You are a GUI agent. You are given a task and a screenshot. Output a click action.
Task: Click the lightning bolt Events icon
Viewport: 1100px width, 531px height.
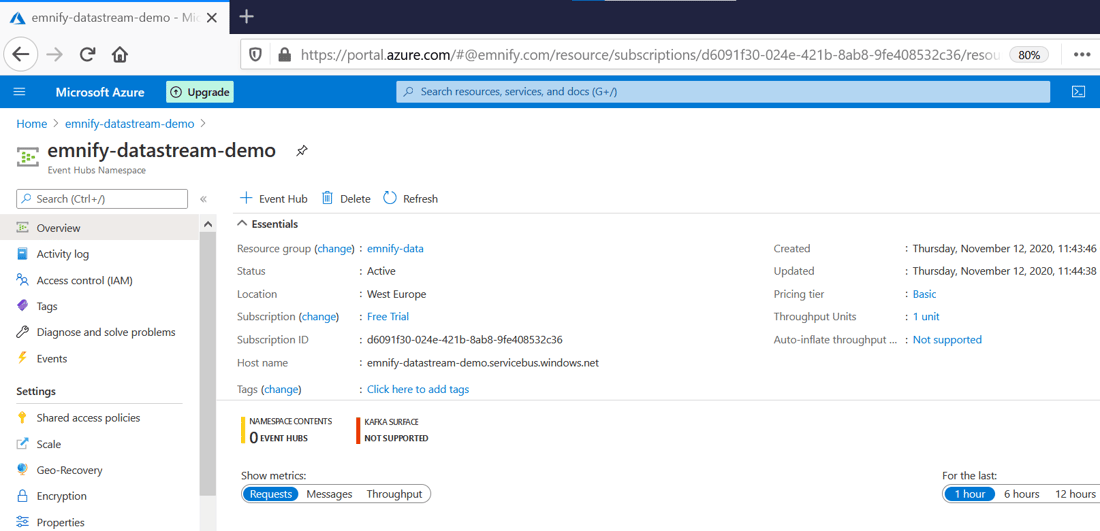[x=22, y=358]
